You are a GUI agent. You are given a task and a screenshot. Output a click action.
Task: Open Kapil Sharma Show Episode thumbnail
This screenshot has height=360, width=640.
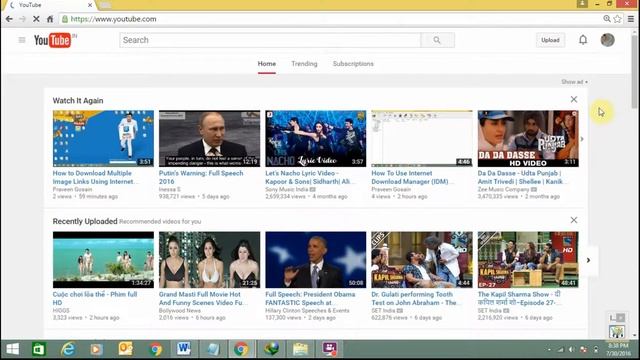[x=528, y=260]
